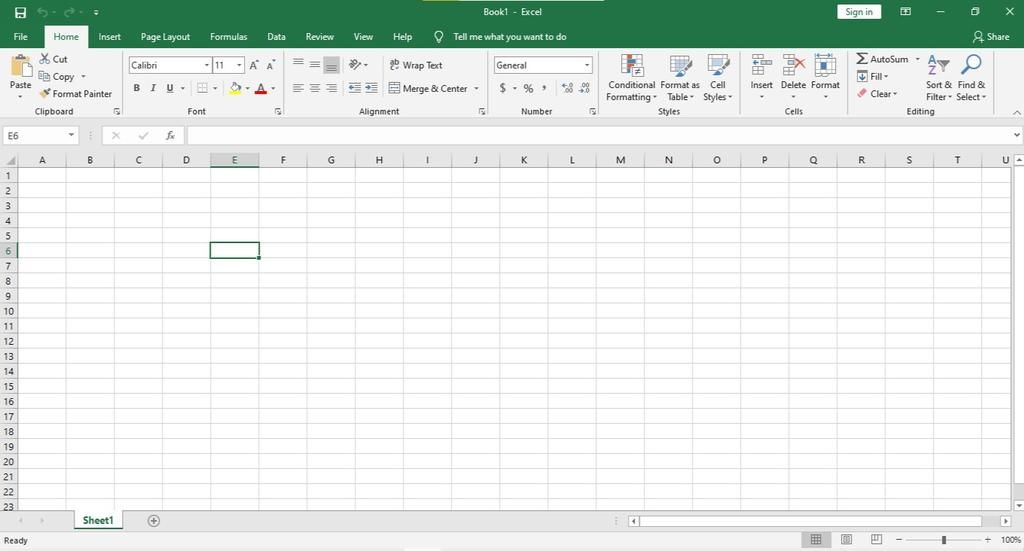Click the Undo arrow icon
Viewport: 1024px width, 551px height.
pos(43,12)
